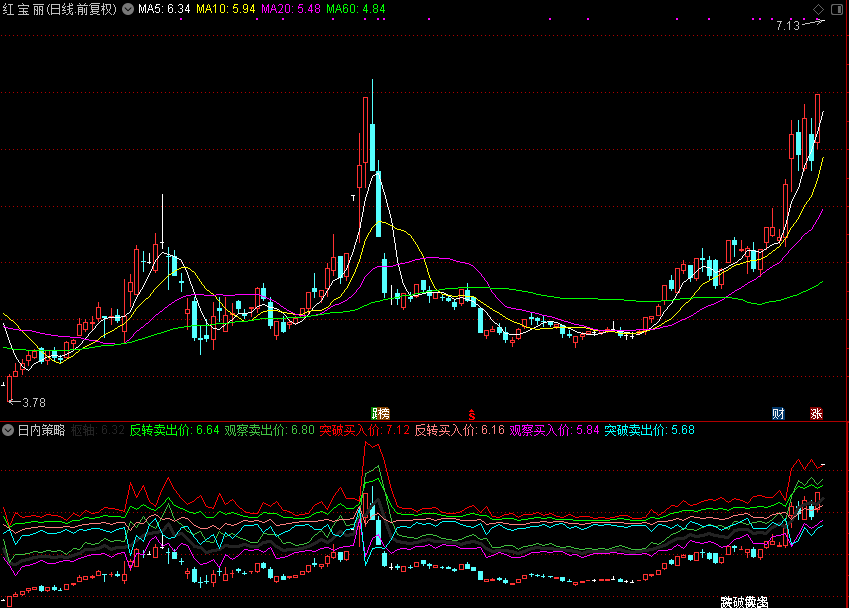Click the diamond icon at top right
Image resolution: width=849 pixels, height=608 pixels.
click(x=819, y=9)
